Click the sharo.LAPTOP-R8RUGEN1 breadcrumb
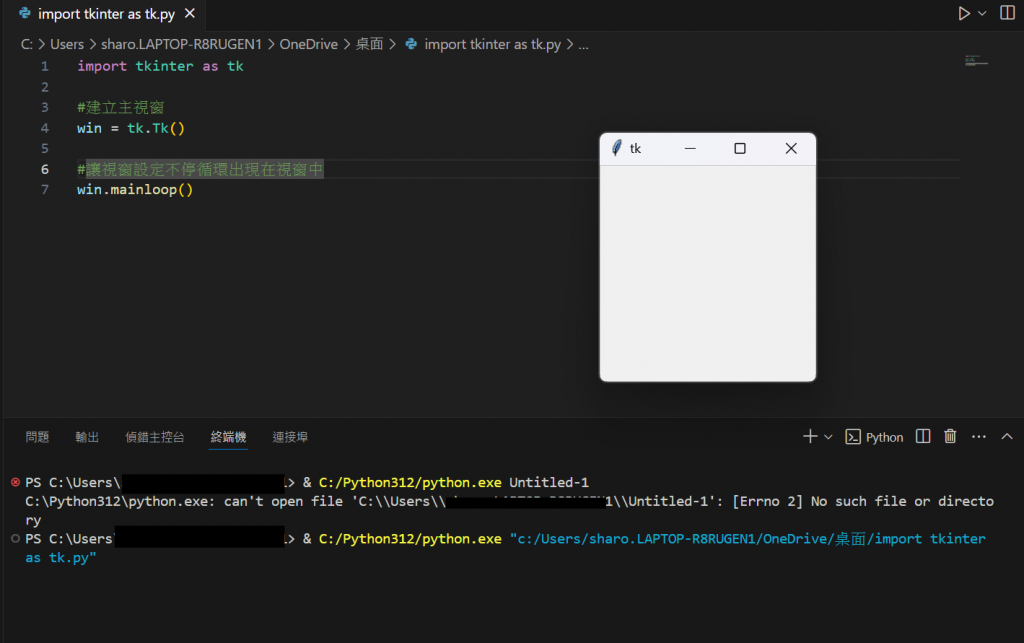 (181, 44)
